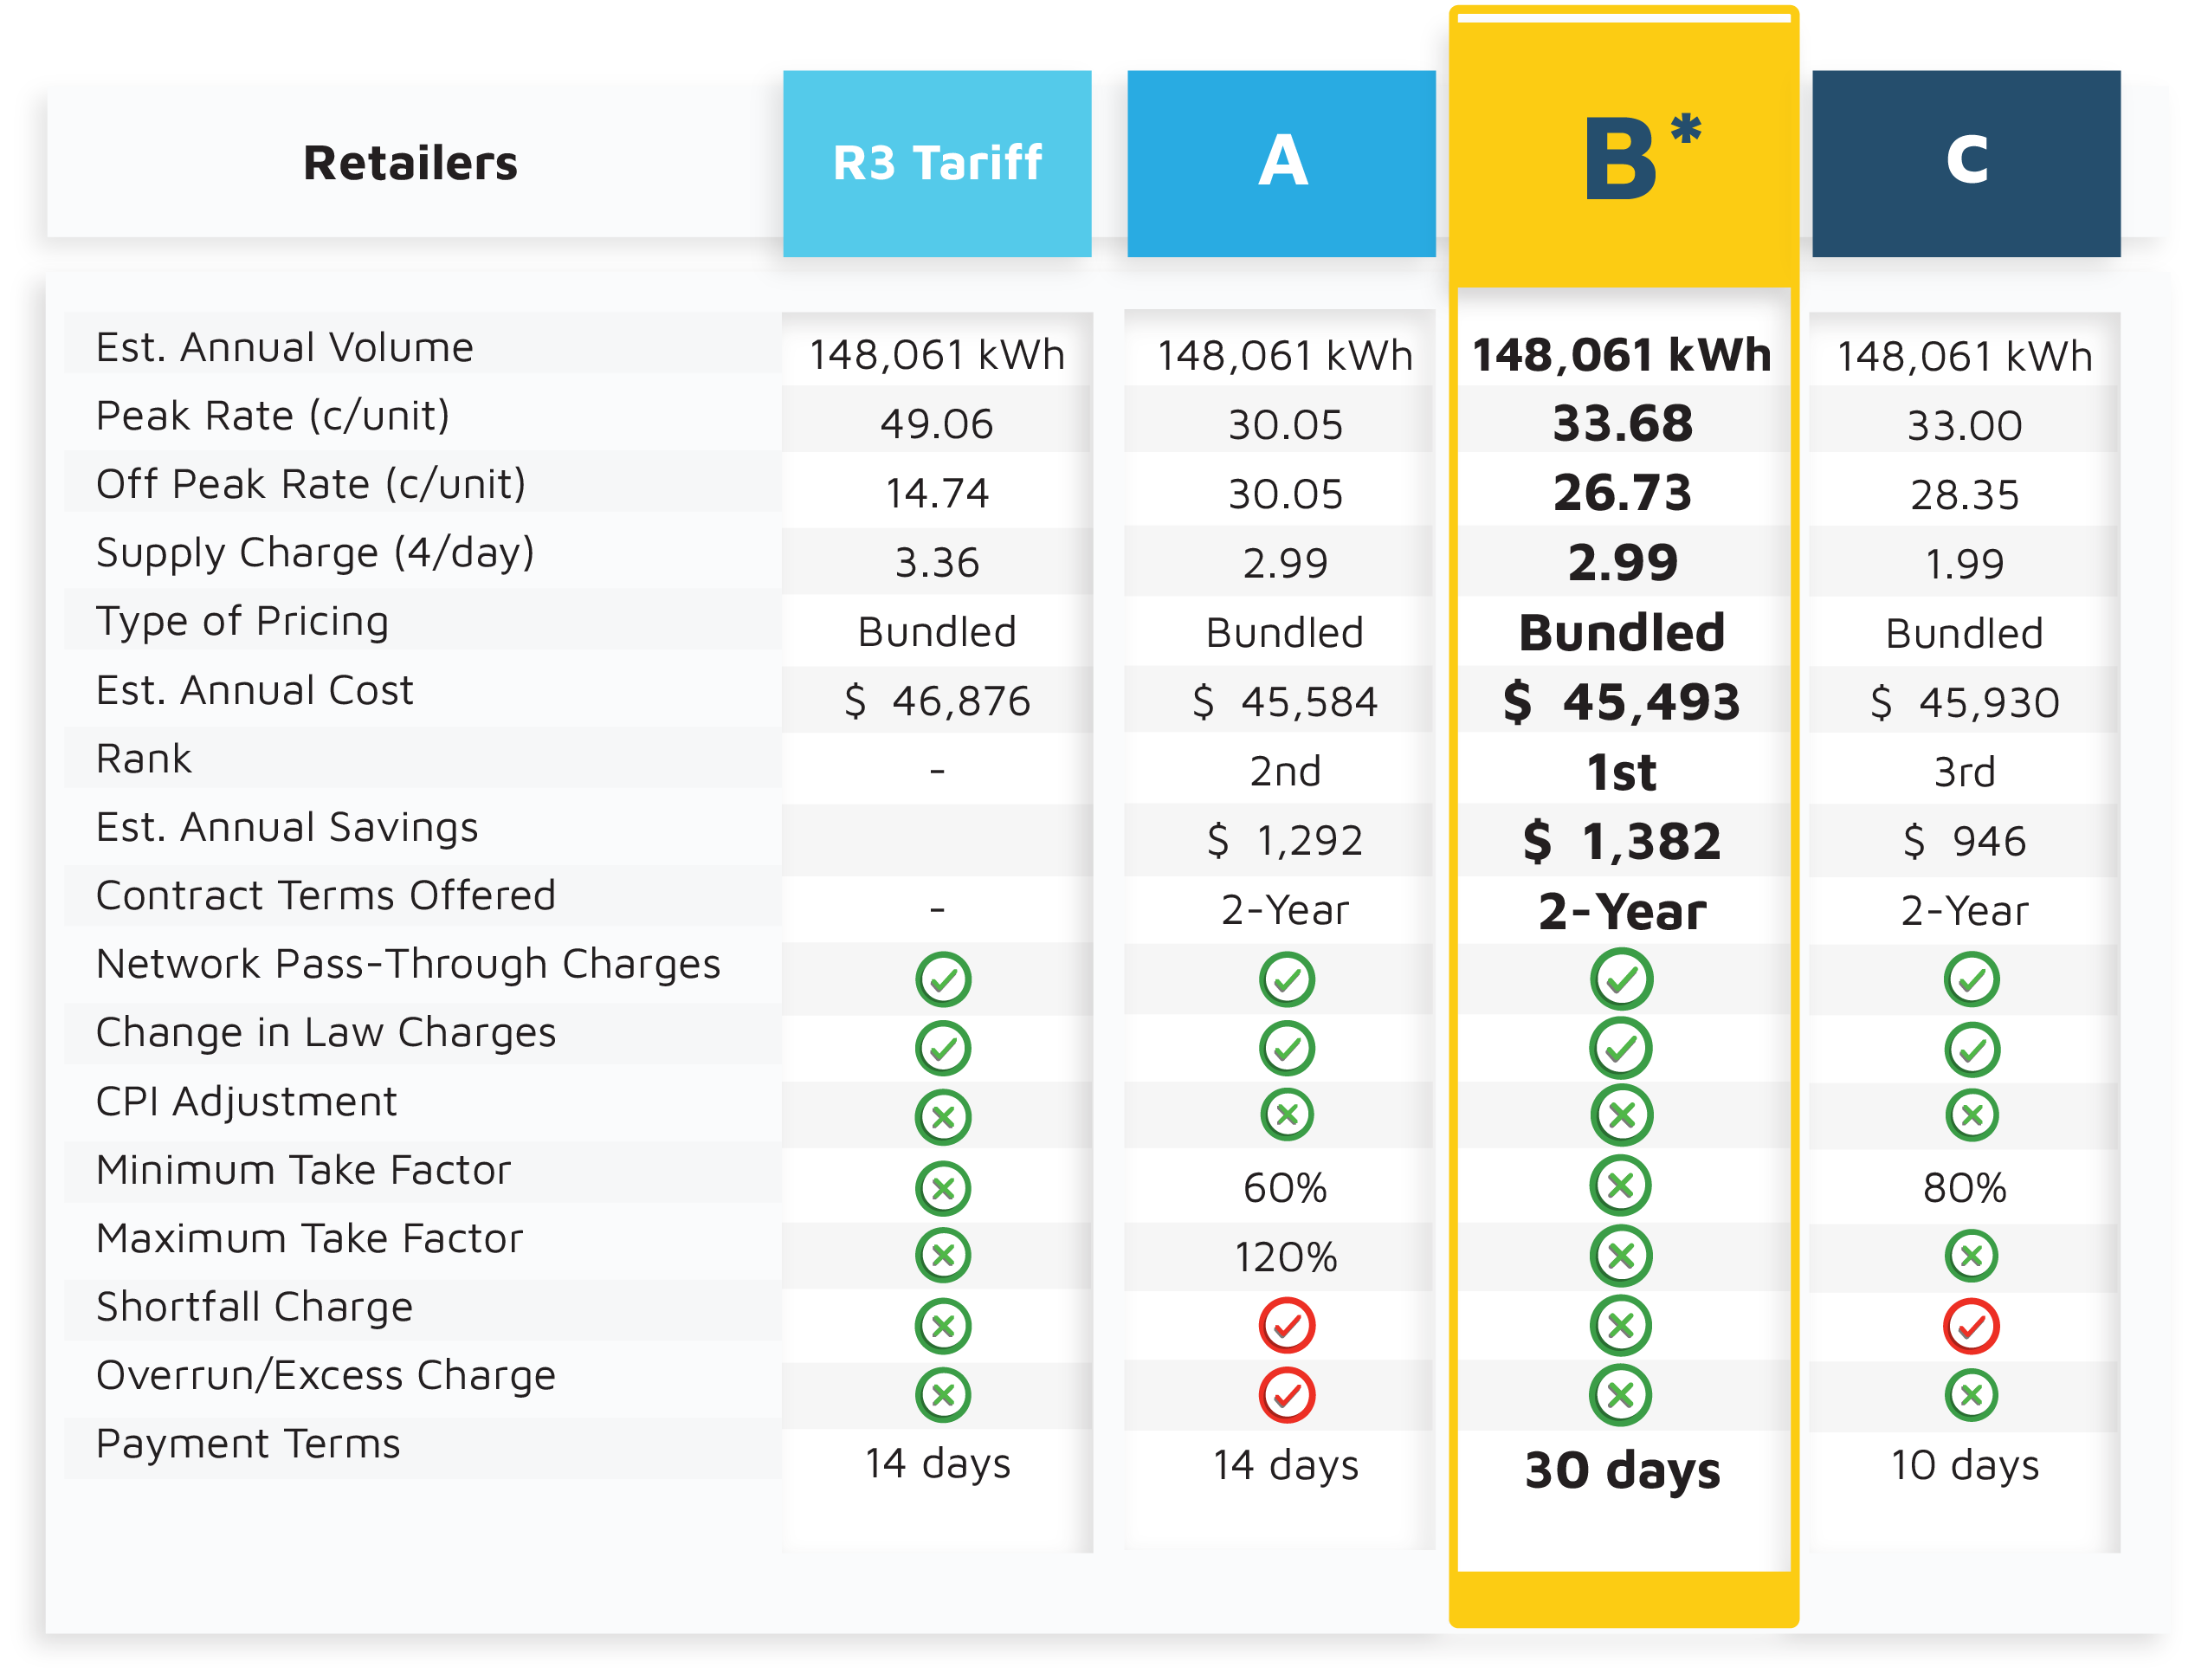Click retailer B Minimum Take Factor cross icon
The height and width of the screenshot is (1680, 2195).
pos(1621,1185)
